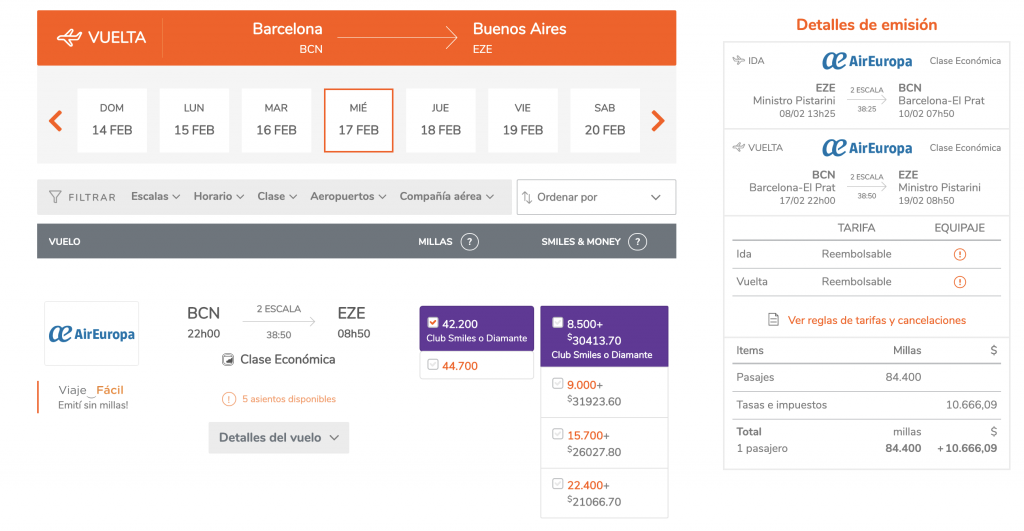Click the sort arrows icon in Ordenar por
The height and width of the screenshot is (531, 1024).
(527, 197)
